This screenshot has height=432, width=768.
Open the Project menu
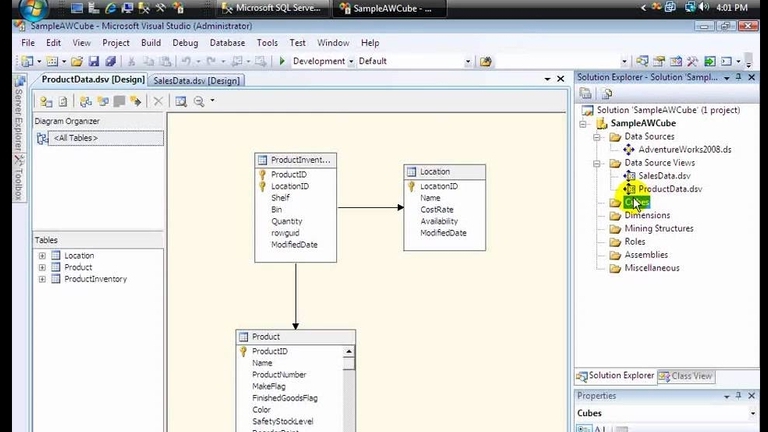pos(116,43)
